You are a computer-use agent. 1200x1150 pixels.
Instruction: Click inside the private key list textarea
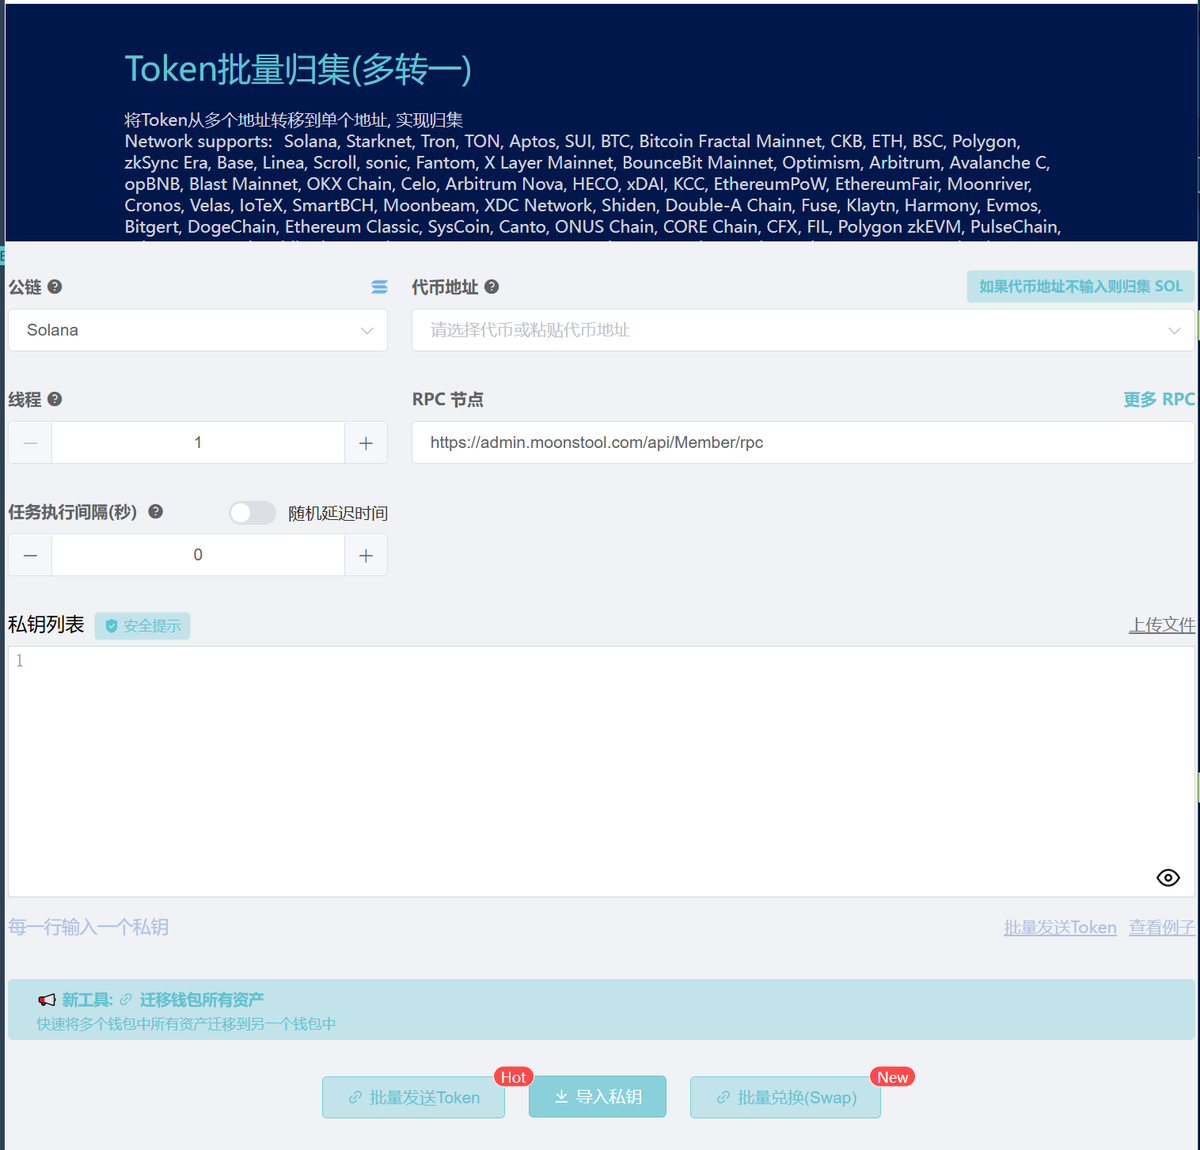(601, 771)
